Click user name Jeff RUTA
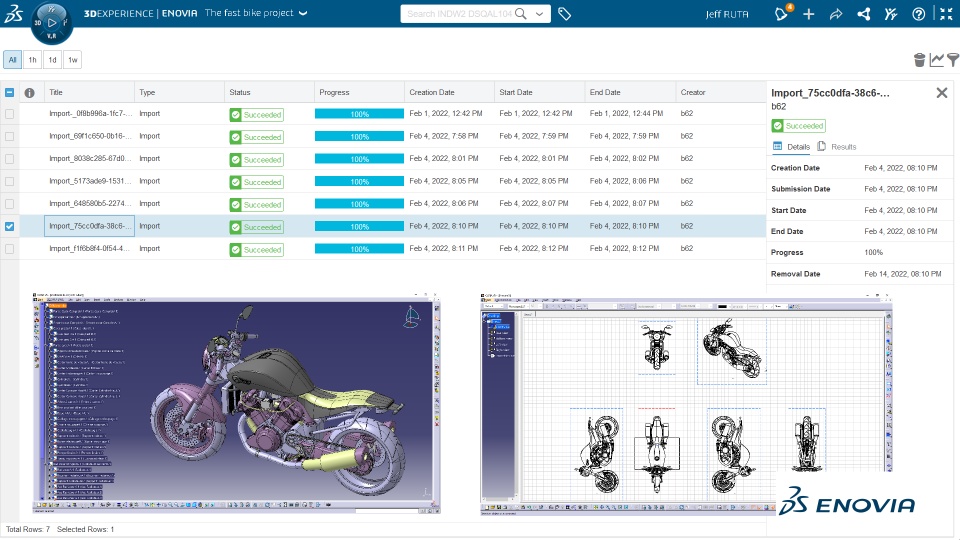The image size is (960, 540). point(727,14)
